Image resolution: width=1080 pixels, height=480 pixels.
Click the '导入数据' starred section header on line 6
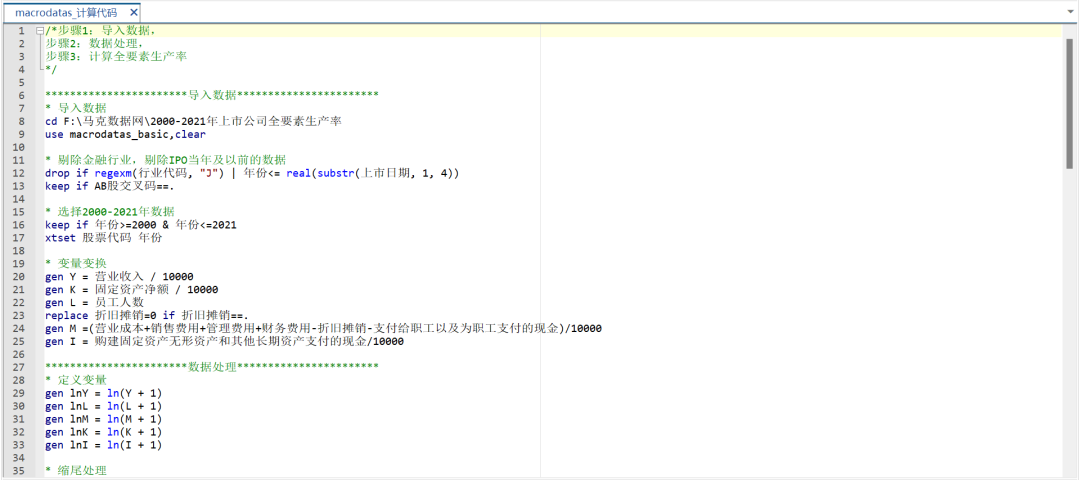click(x=212, y=95)
